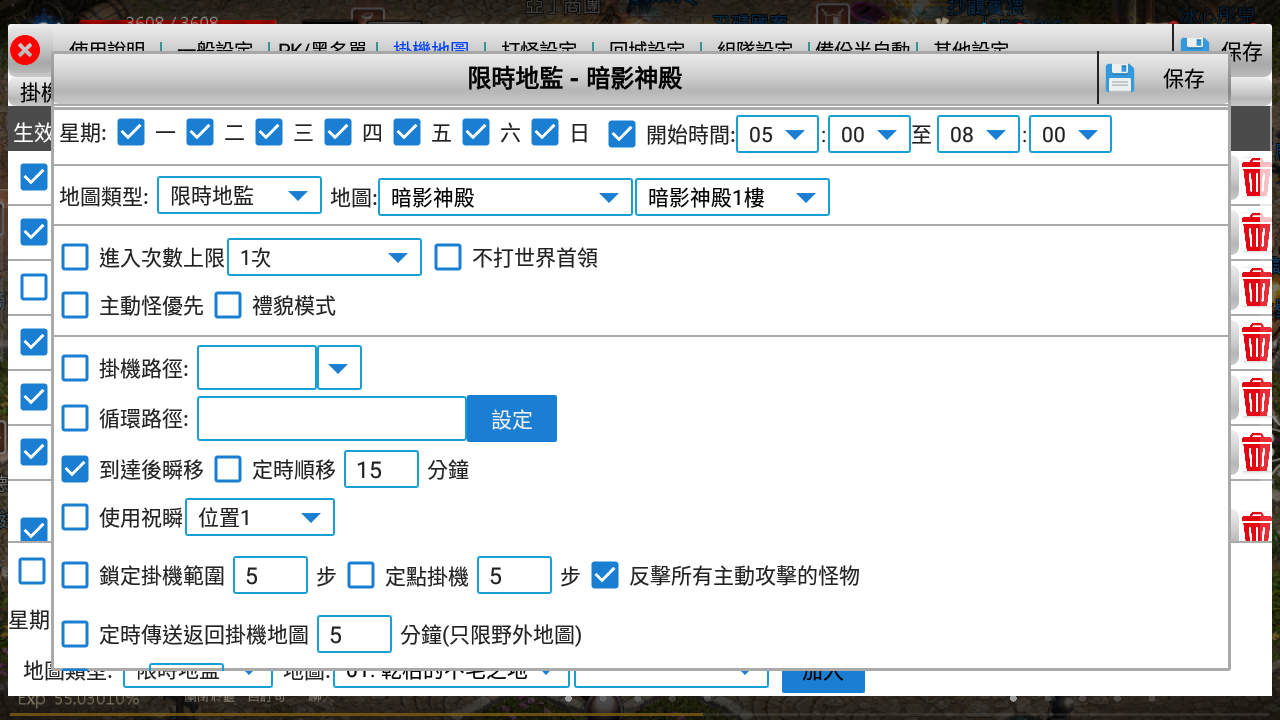Enable the 不打世界首領 checkbox

click(x=447, y=257)
